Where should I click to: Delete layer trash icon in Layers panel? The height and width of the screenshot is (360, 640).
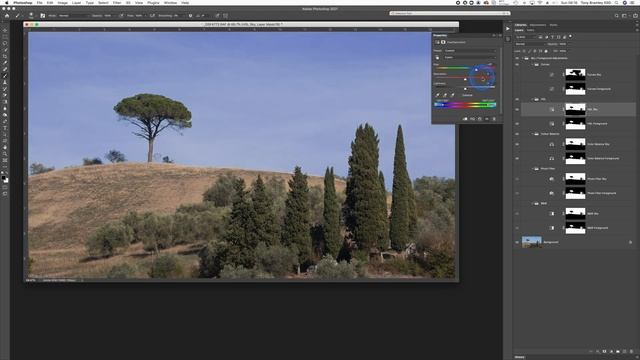631,351
